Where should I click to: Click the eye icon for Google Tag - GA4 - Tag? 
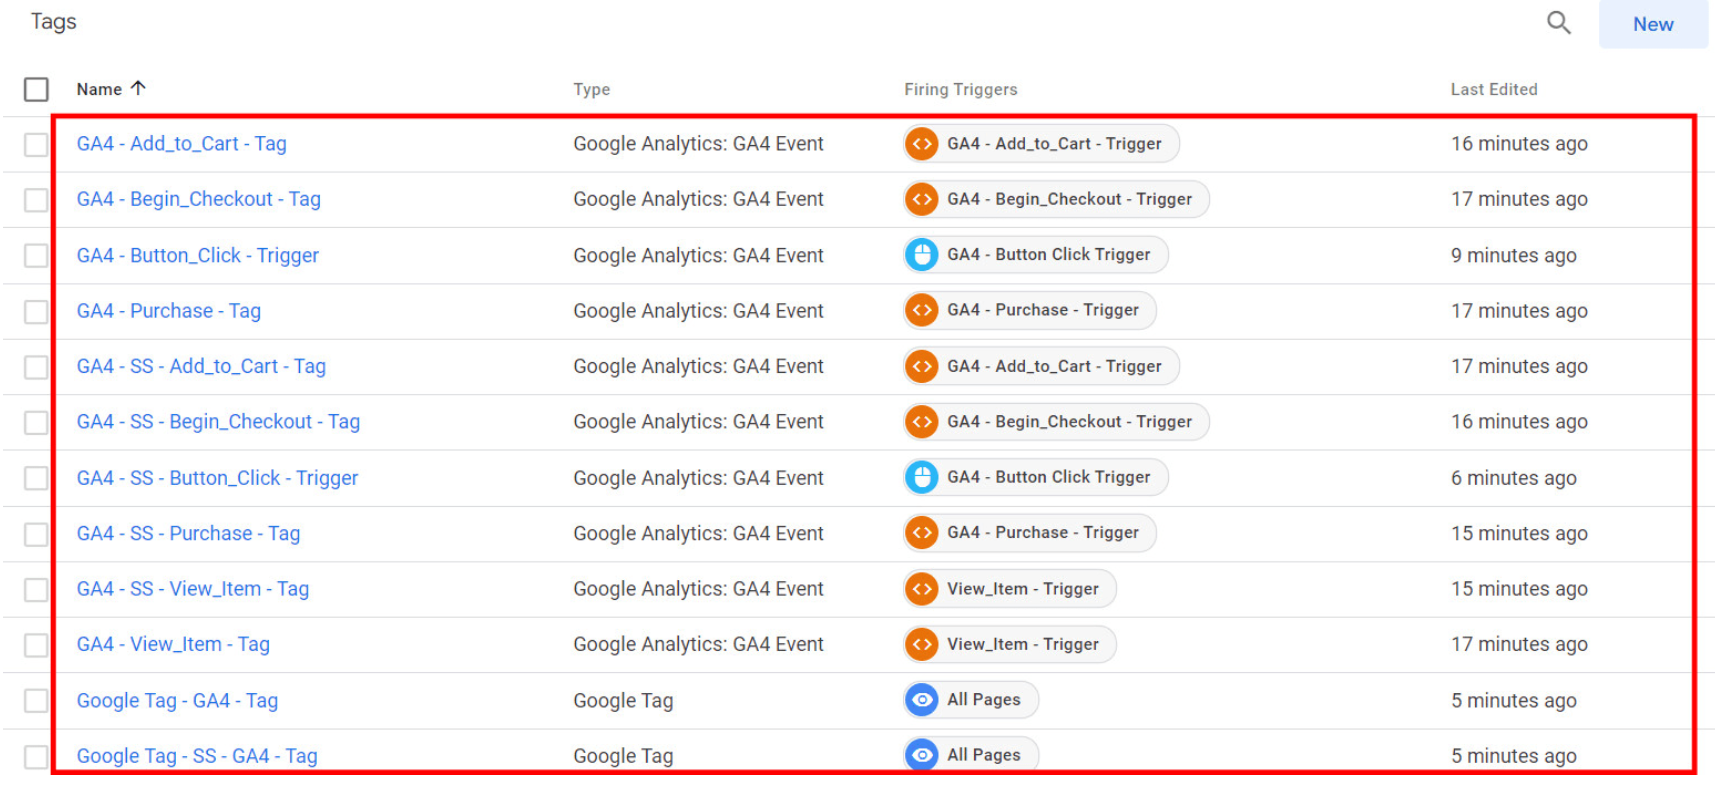pos(921,700)
